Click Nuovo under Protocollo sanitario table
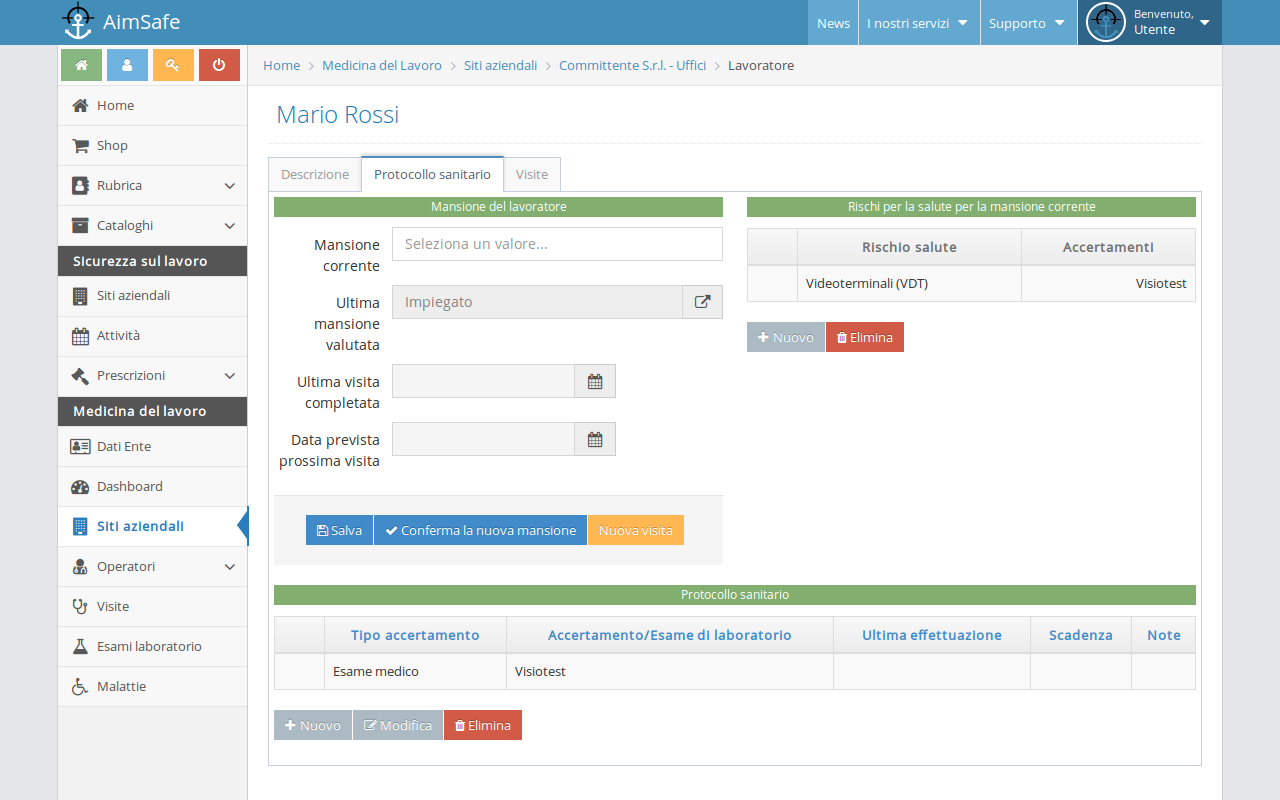This screenshot has height=800, width=1280. coord(313,725)
